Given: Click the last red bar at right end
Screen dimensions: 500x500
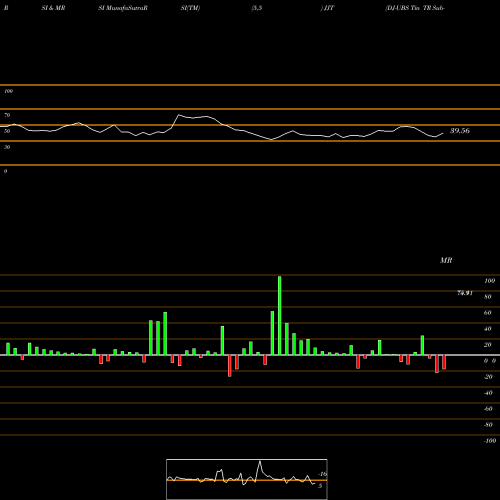Looking at the screenshot, I should [x=444, y=362].
